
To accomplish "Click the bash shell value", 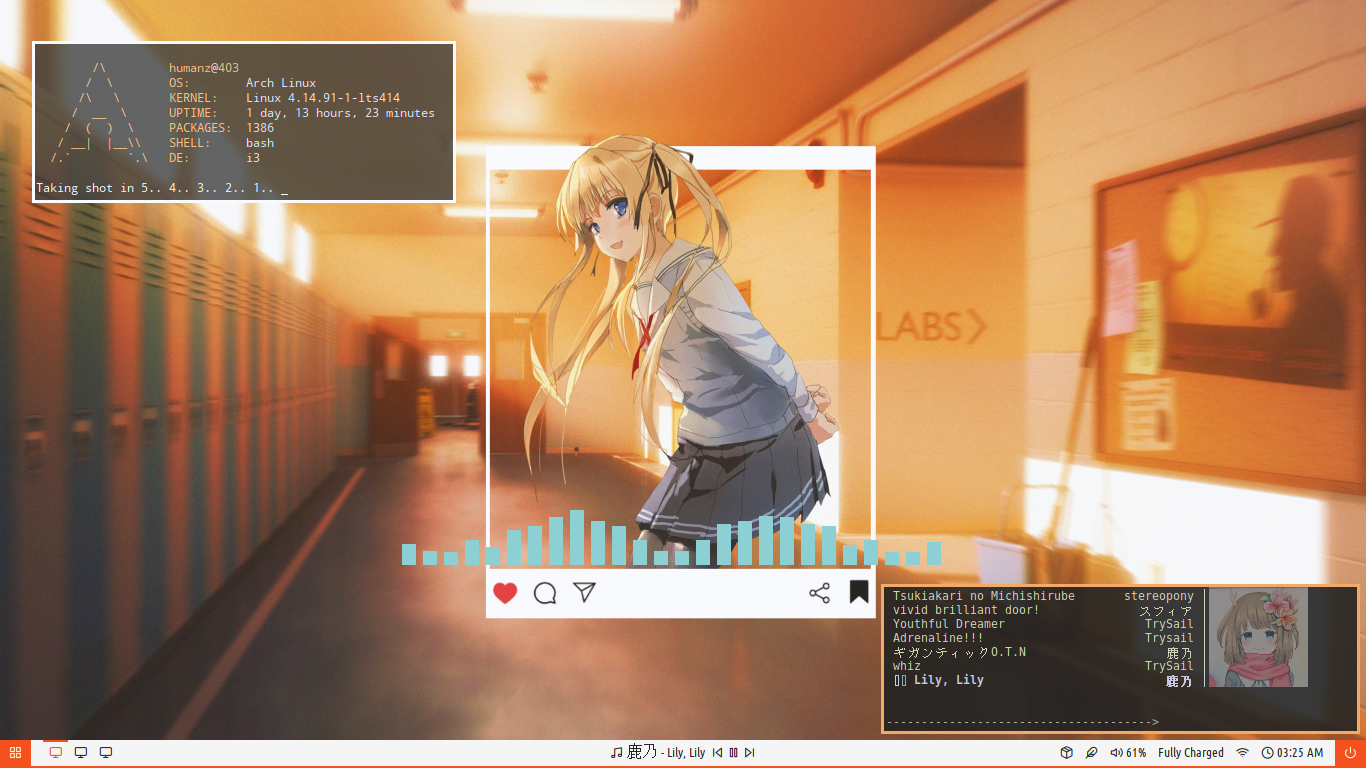I will tap(260, 143).
